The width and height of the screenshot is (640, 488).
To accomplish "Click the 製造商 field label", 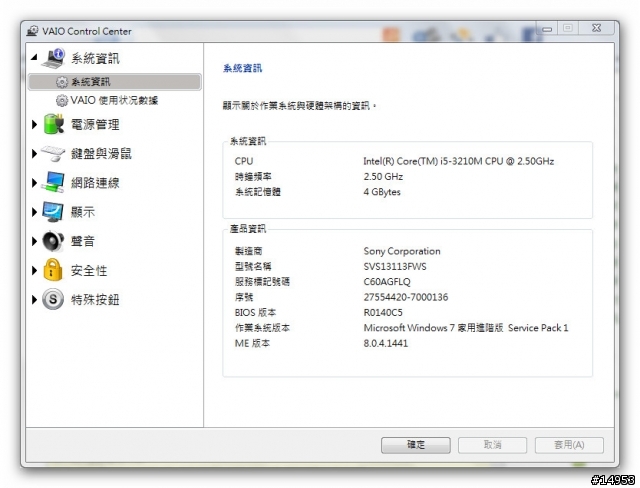I will (249, 251).
